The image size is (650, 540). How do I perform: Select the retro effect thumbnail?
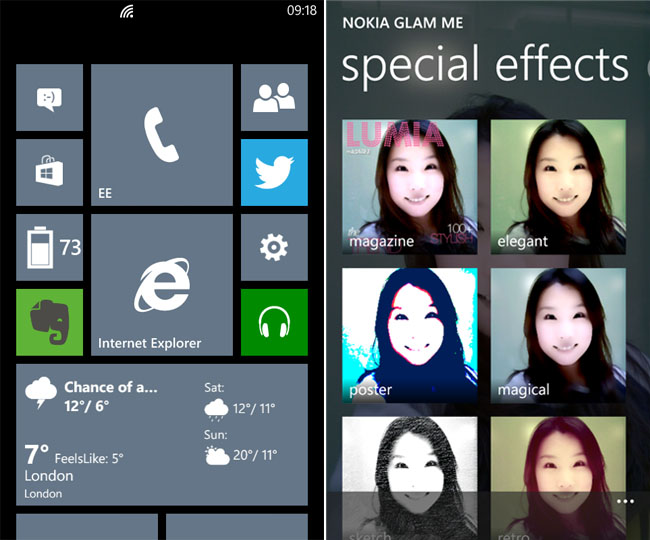[558, 478]
